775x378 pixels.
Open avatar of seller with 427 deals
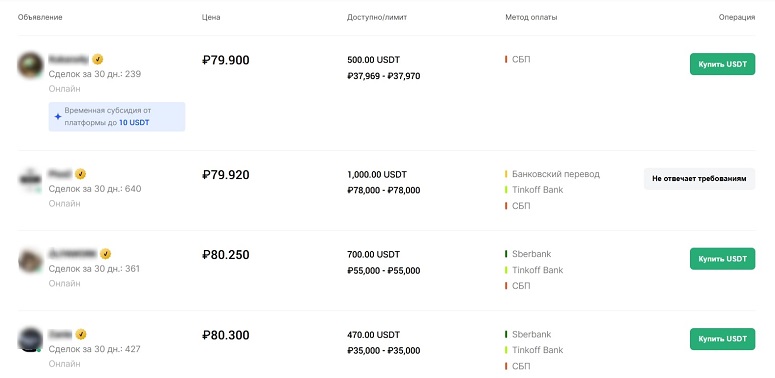pos(31,340)
